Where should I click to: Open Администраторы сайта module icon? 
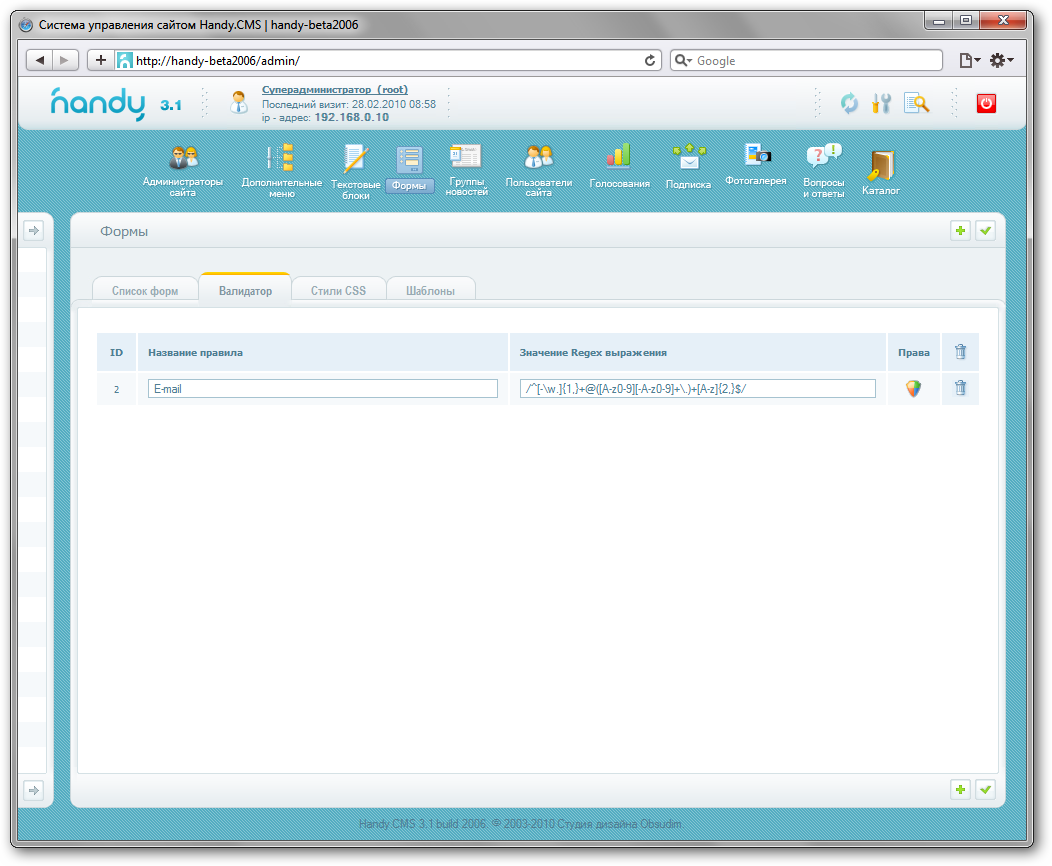pos(183,158)
